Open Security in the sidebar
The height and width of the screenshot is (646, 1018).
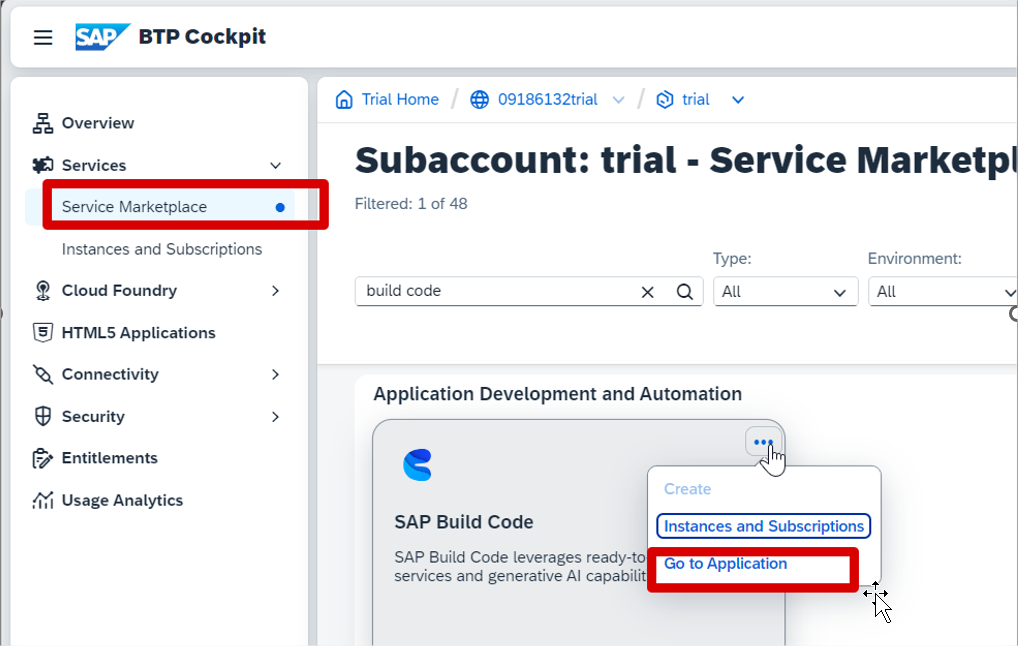pos(93,416)
